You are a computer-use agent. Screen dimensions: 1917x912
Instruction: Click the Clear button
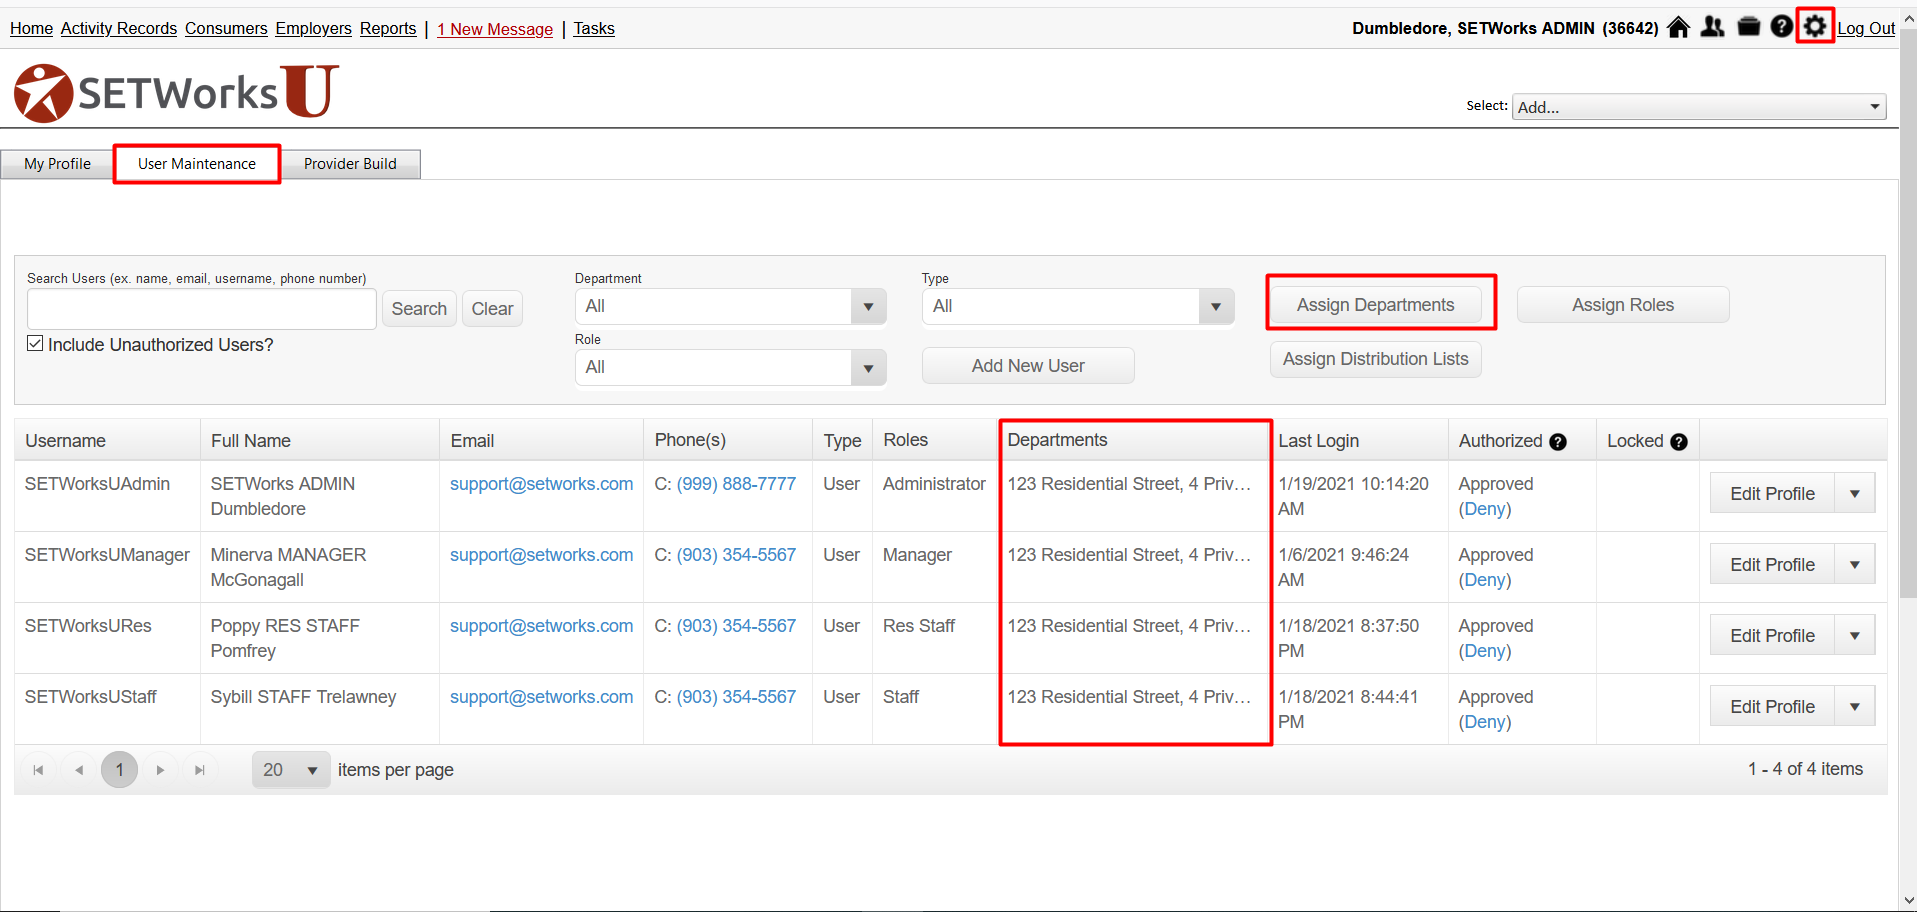click(492, 309)
